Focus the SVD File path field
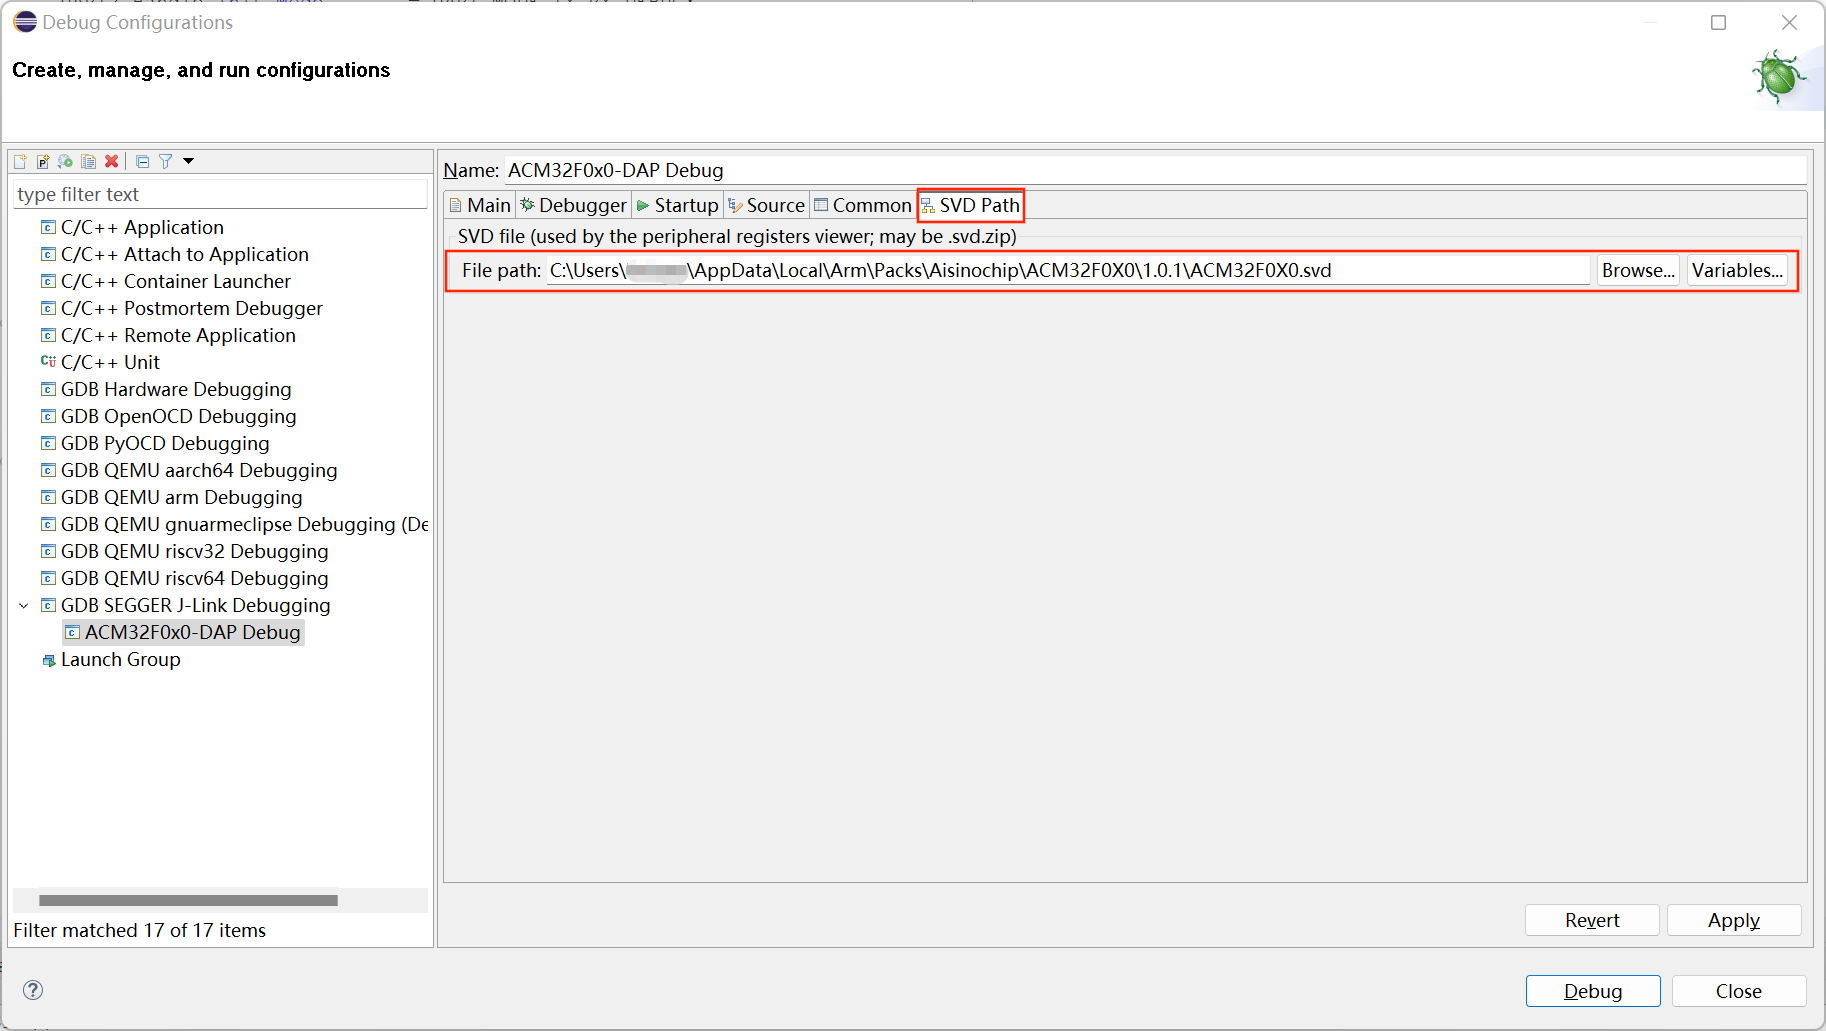The height and width of the screenshot is (1031, 1826). click(x=1066, y=270)
